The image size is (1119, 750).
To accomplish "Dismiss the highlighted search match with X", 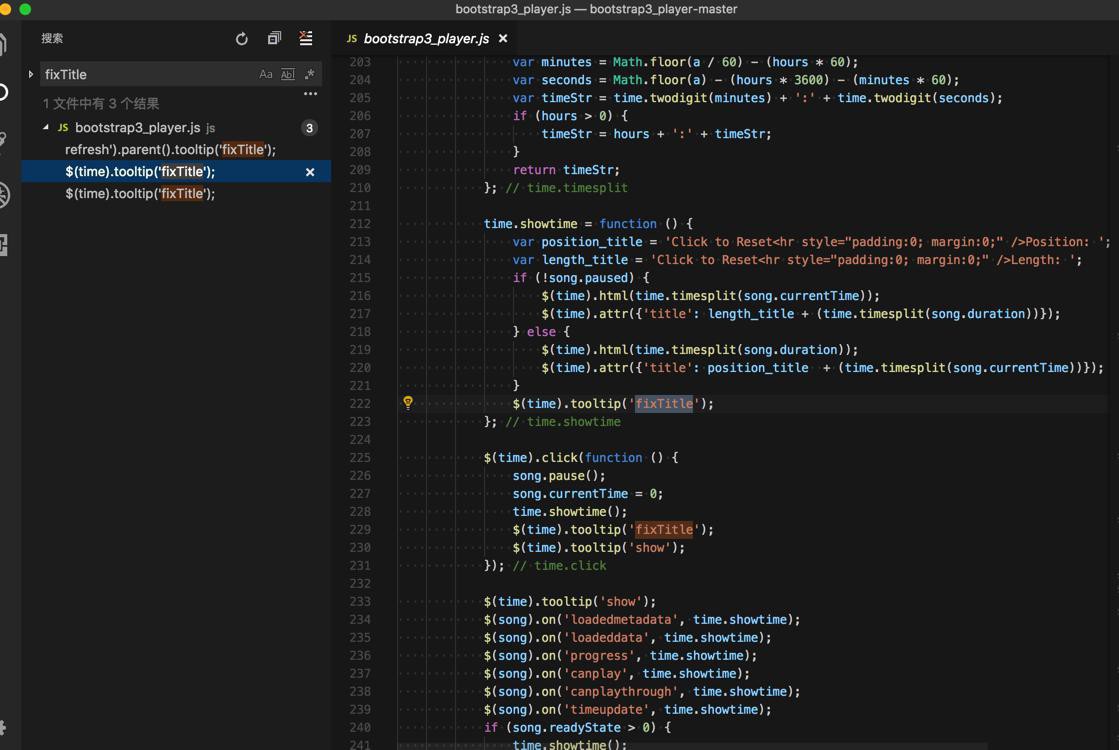I will (x=310, y=172).
